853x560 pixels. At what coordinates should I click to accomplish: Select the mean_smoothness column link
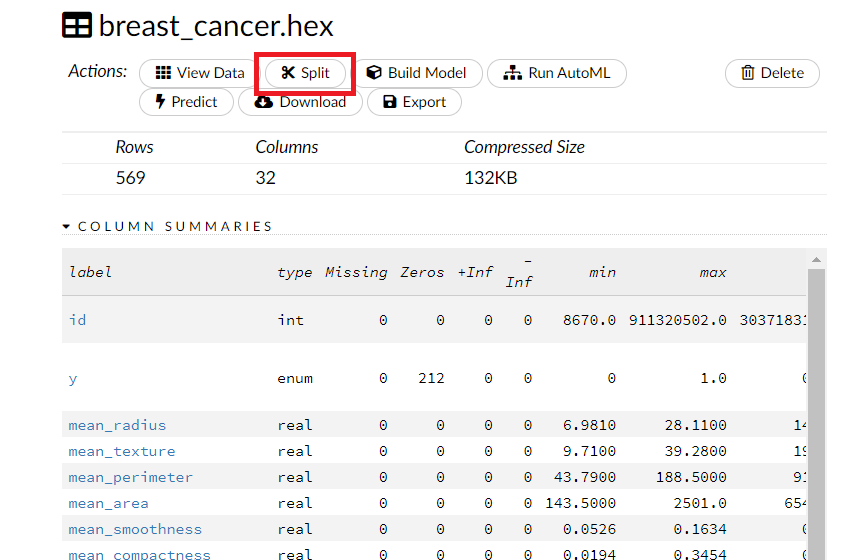click(134, 529)
